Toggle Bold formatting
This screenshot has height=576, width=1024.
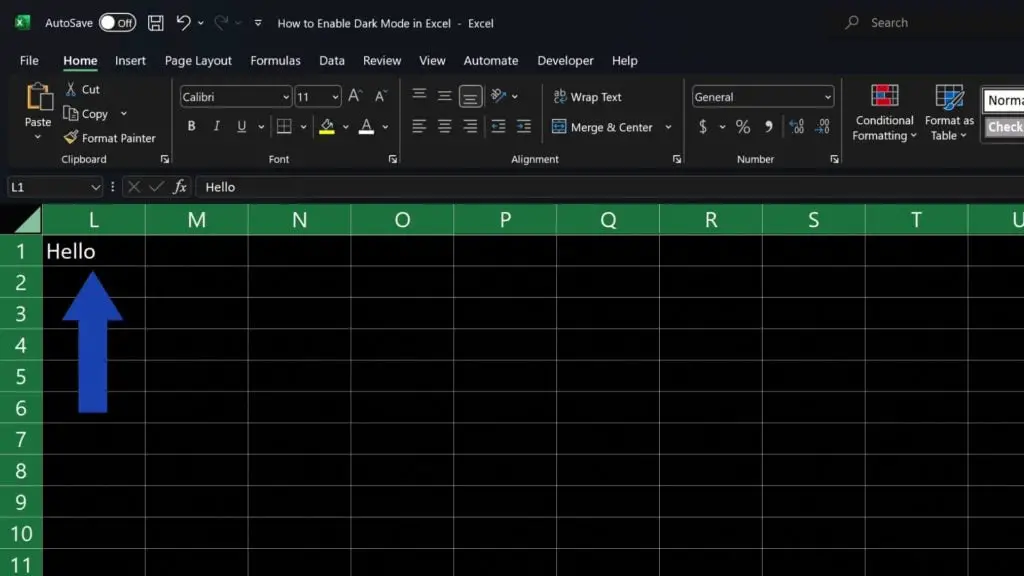191,126
